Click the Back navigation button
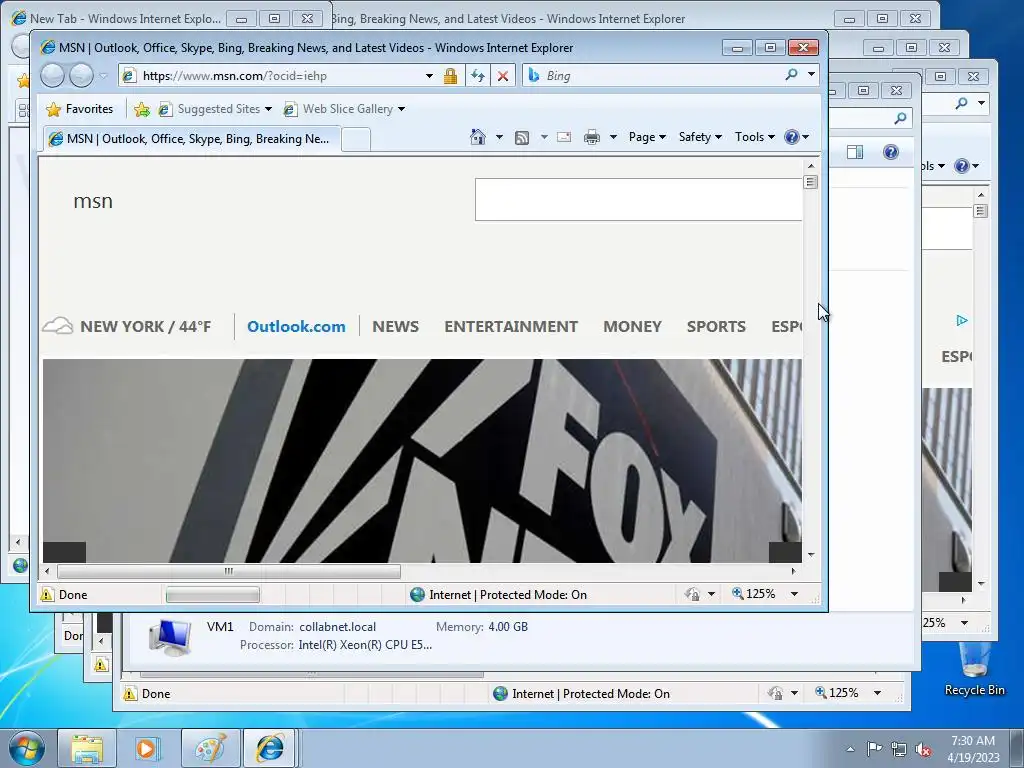This screenshot has height=768, width=1024. (x=52, y=76)
